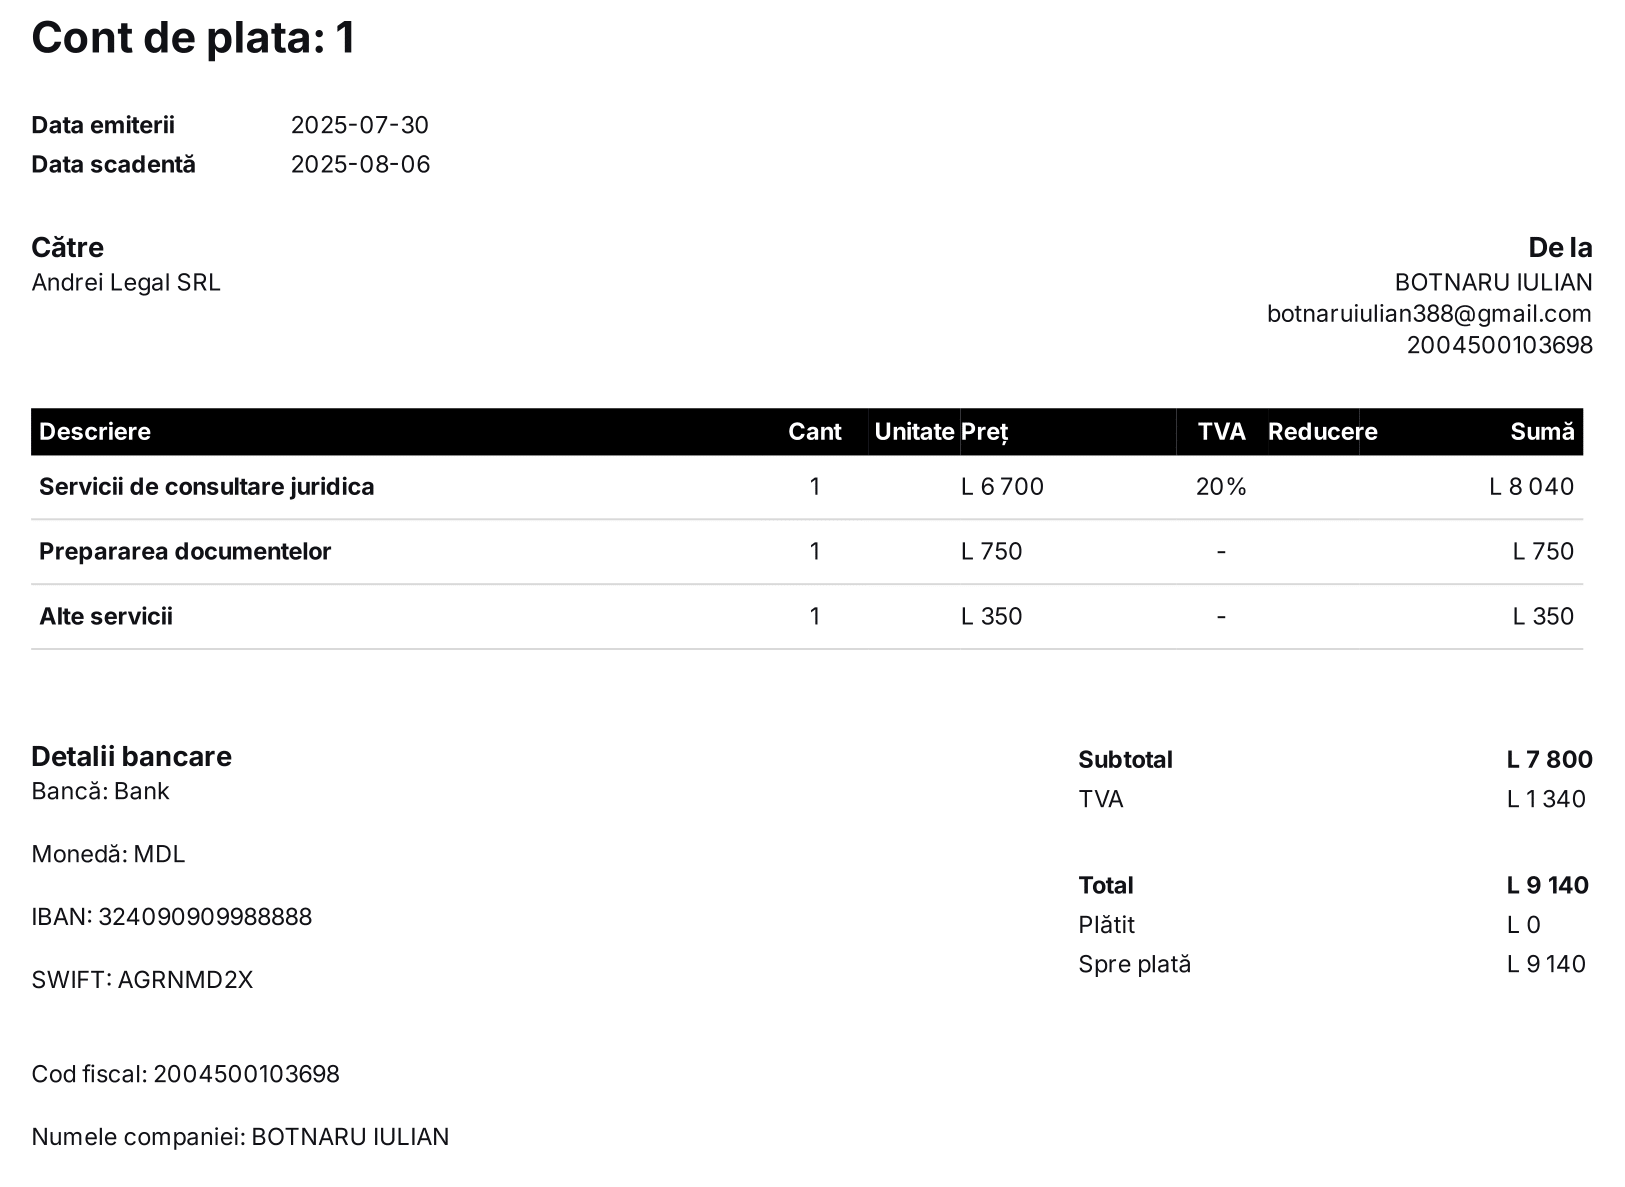The height and width of the screenshot is (1187, 1625).
Task: Select the 'Prepararea documentelor' row
Action: click(185, 552)
